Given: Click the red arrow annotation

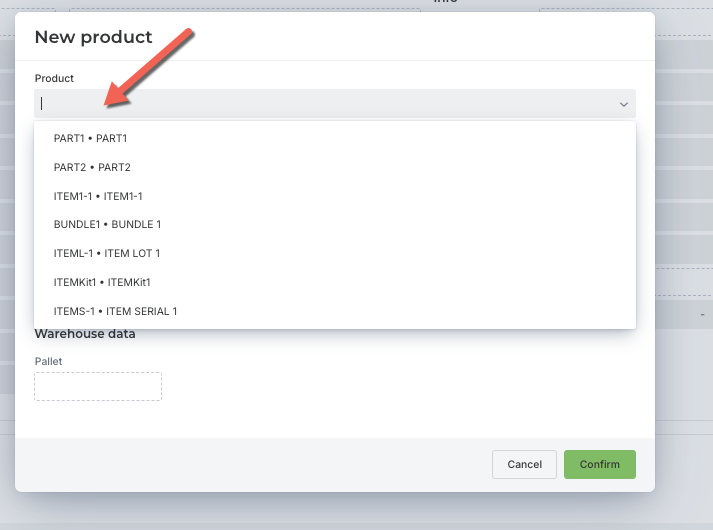Looking at the screenshot, I should point(149,68).
